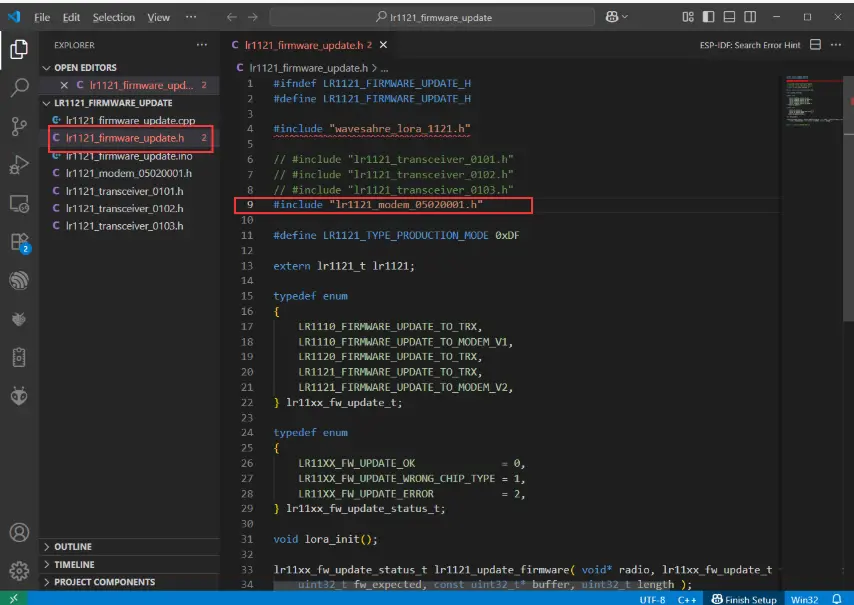
Task: Open the Manage gear settings icon
Action: tap(18, 571)
